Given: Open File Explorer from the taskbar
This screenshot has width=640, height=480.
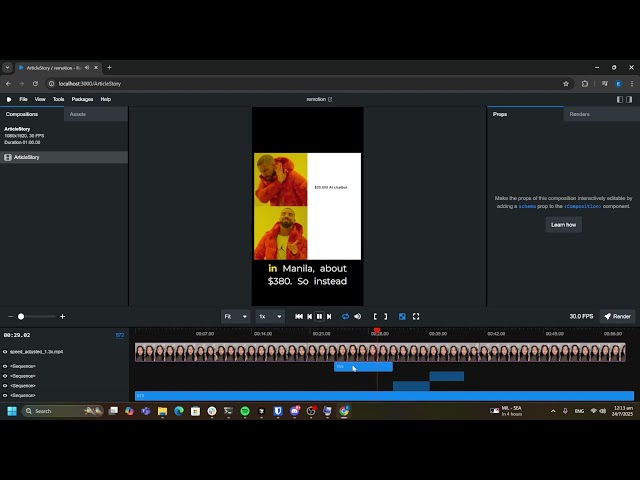Looking at the screenshot, I should 162,411.
